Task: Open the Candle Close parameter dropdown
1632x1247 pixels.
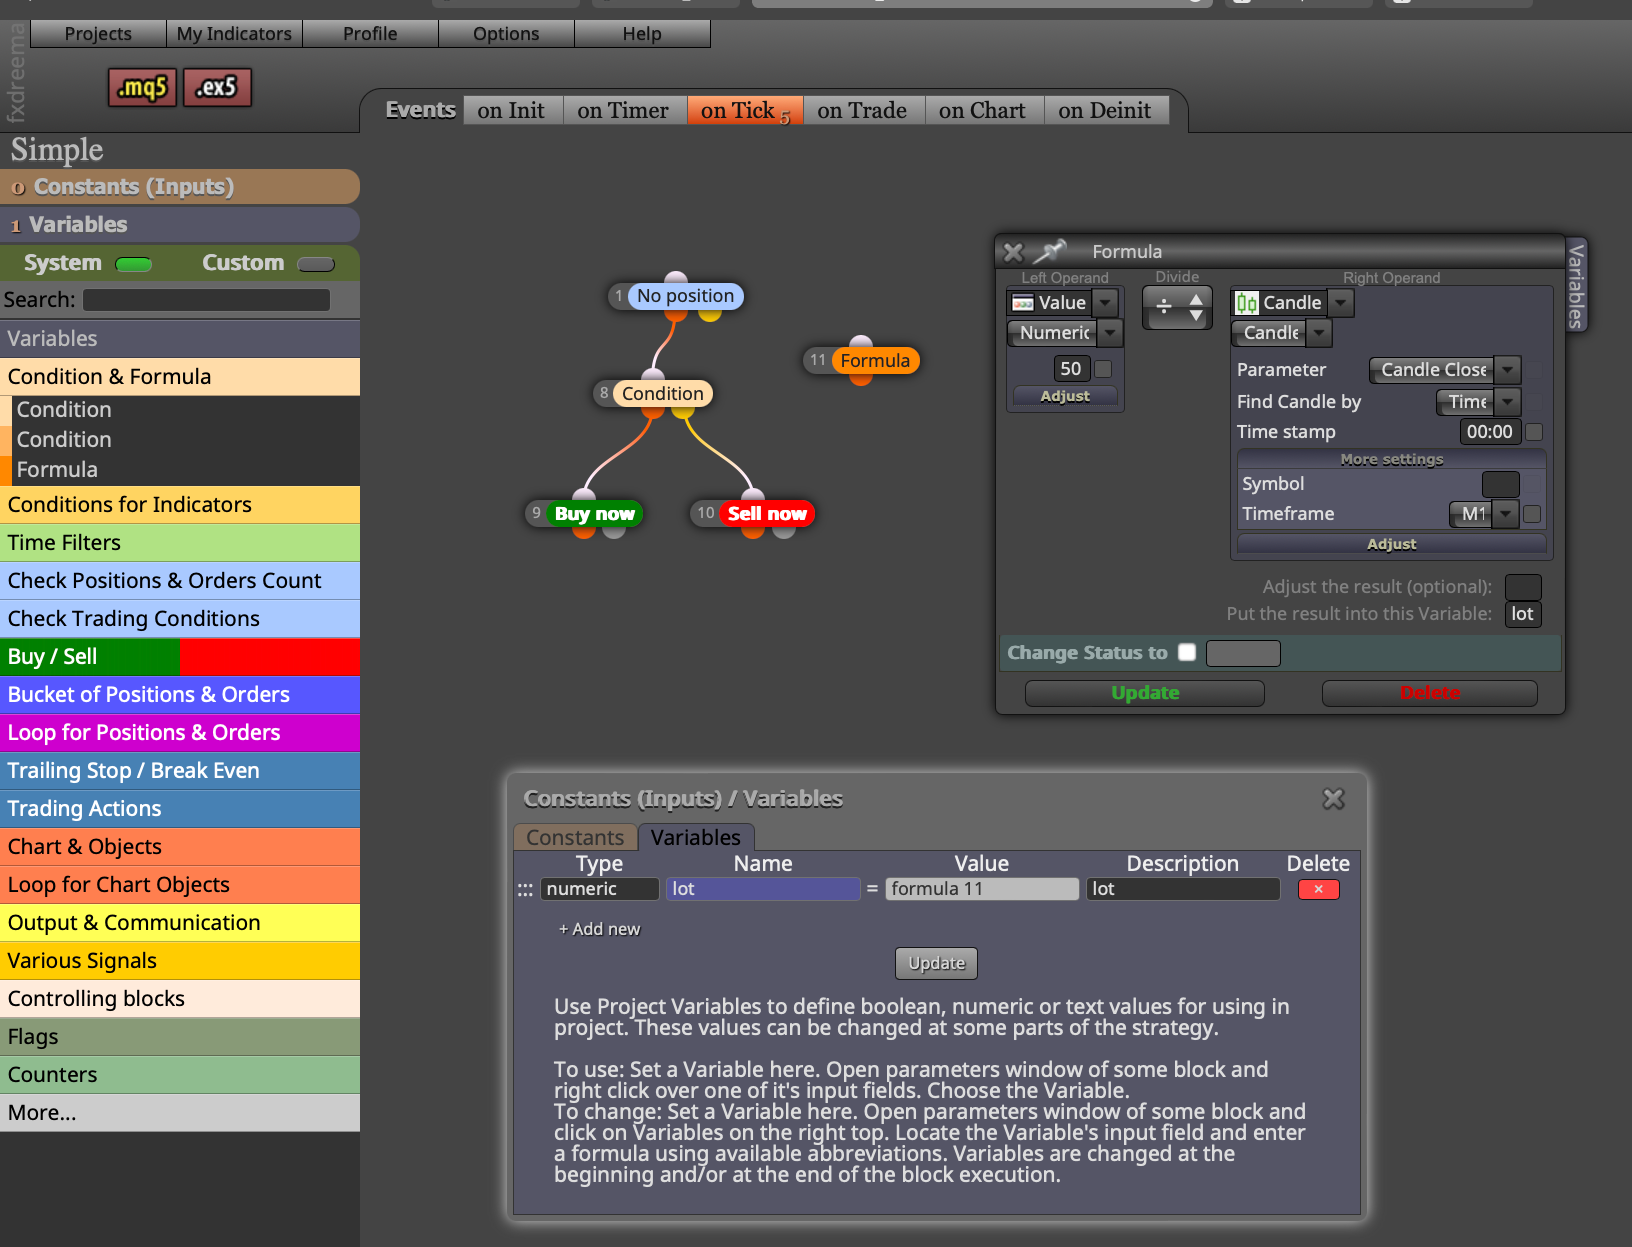Action: [x=1508, y=370]
